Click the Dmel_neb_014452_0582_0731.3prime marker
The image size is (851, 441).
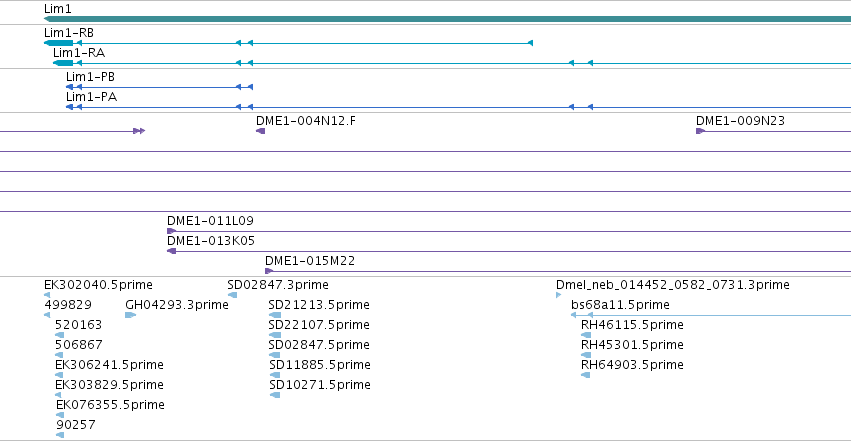559,295
